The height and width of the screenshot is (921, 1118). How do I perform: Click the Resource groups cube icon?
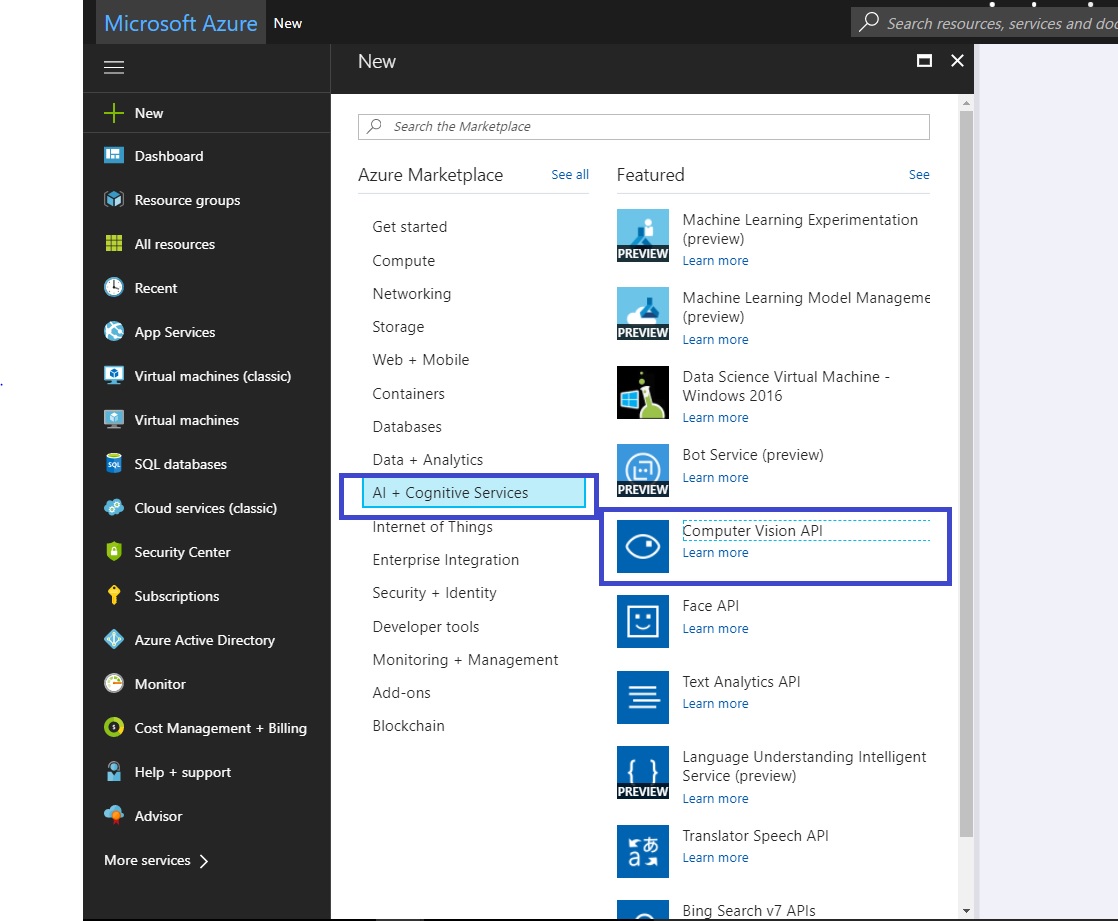(x=113, y=200)
